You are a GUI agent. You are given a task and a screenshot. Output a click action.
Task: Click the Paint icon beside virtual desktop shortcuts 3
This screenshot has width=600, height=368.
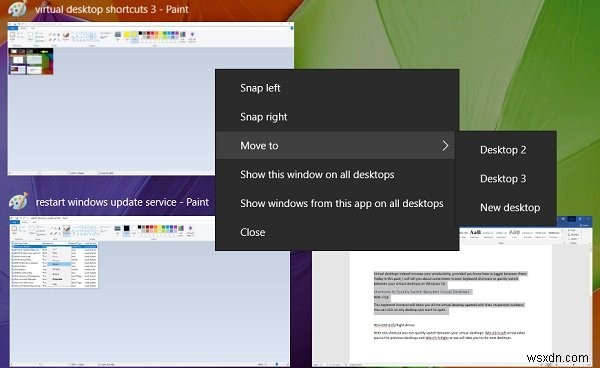coord(18,8)
